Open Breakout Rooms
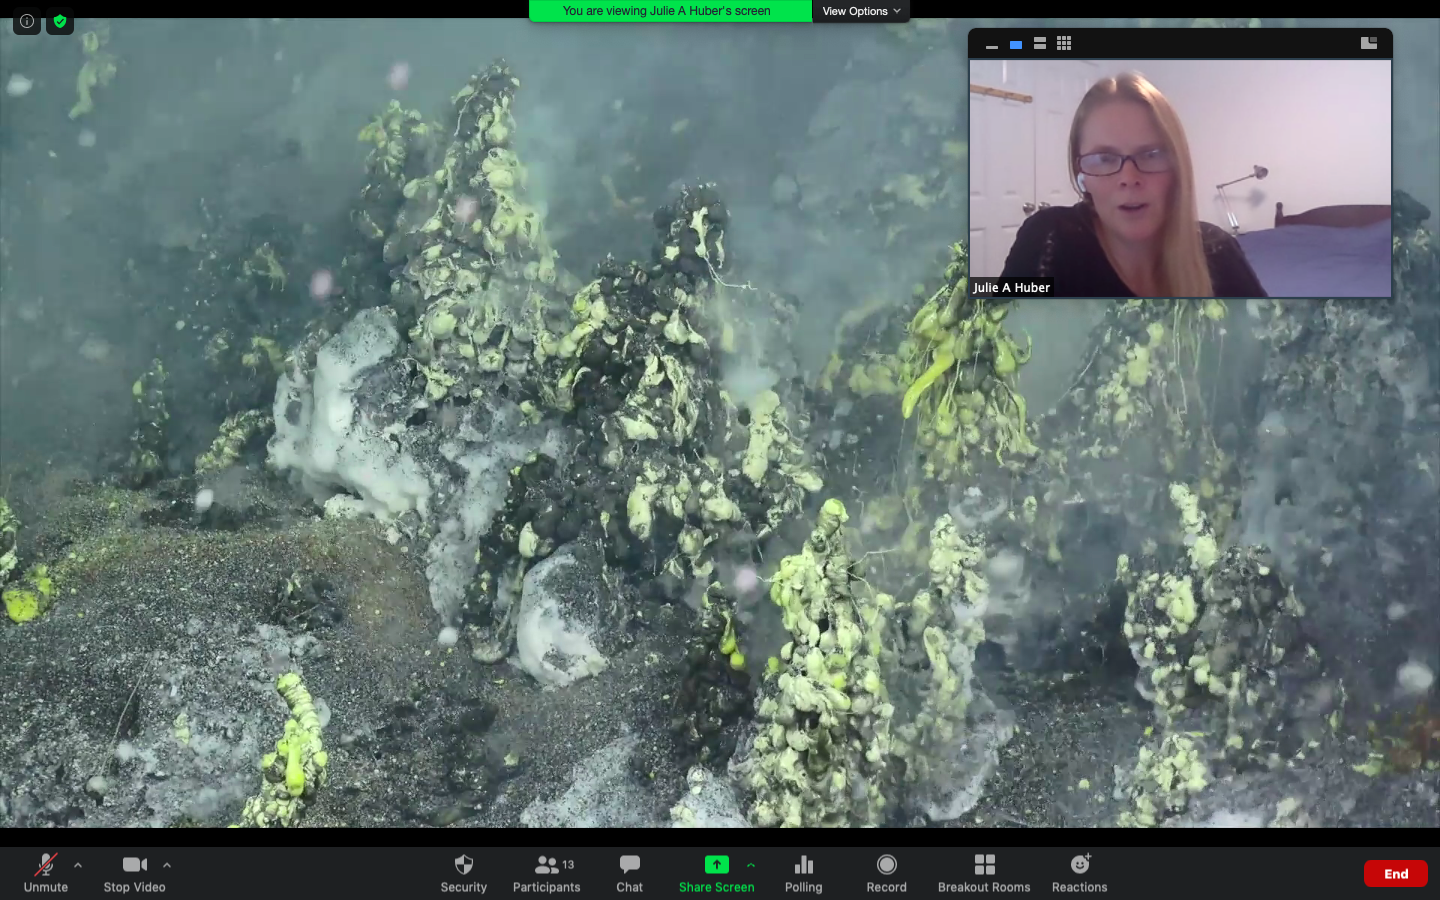The height and width of the screenshot is (900, 1440). [x=984, y=873]
